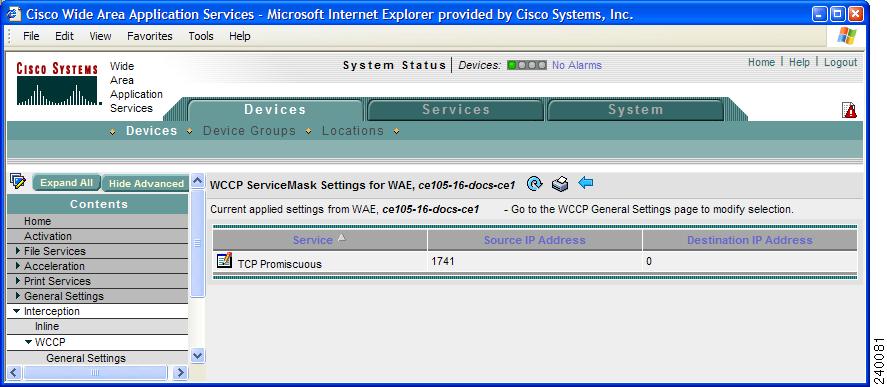Screen dimensions: 887x387
Task: Click the refresh icon beside the WAE name
Action: click(x=535, y=184)
